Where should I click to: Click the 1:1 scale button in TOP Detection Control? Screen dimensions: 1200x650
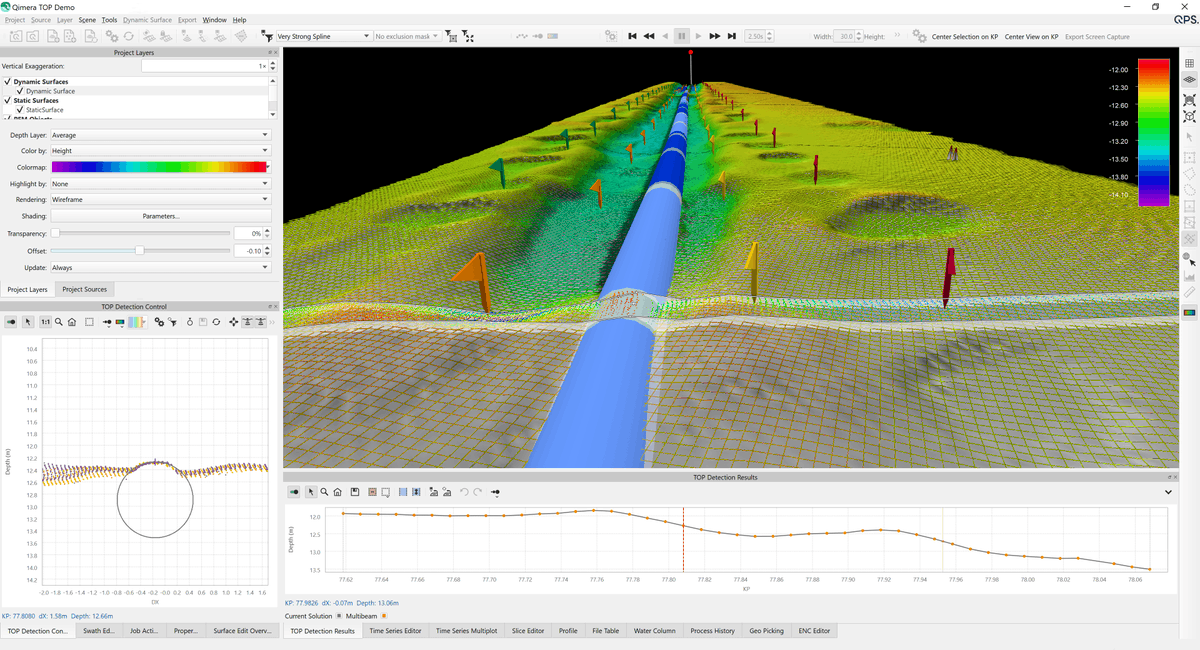point(45,322)
